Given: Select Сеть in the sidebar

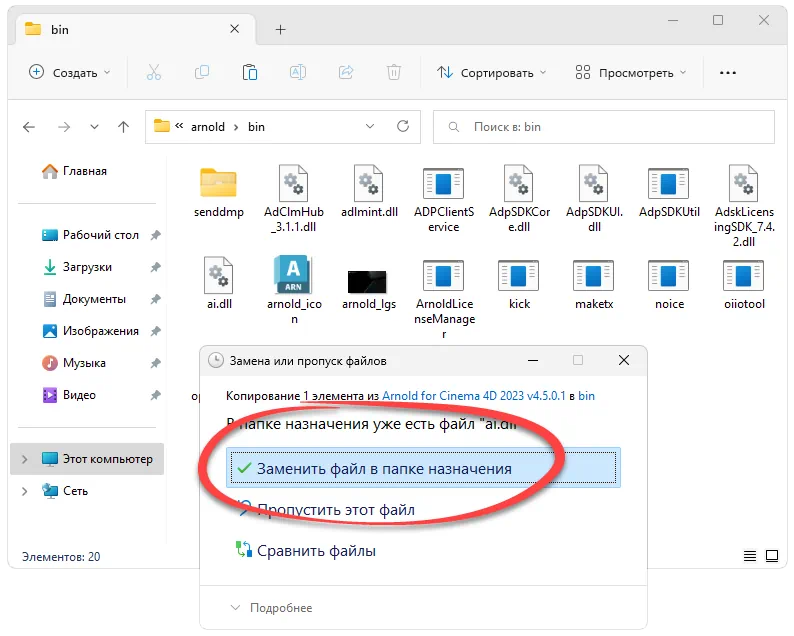Looking at the screenshot, I should tap(65, 491).
